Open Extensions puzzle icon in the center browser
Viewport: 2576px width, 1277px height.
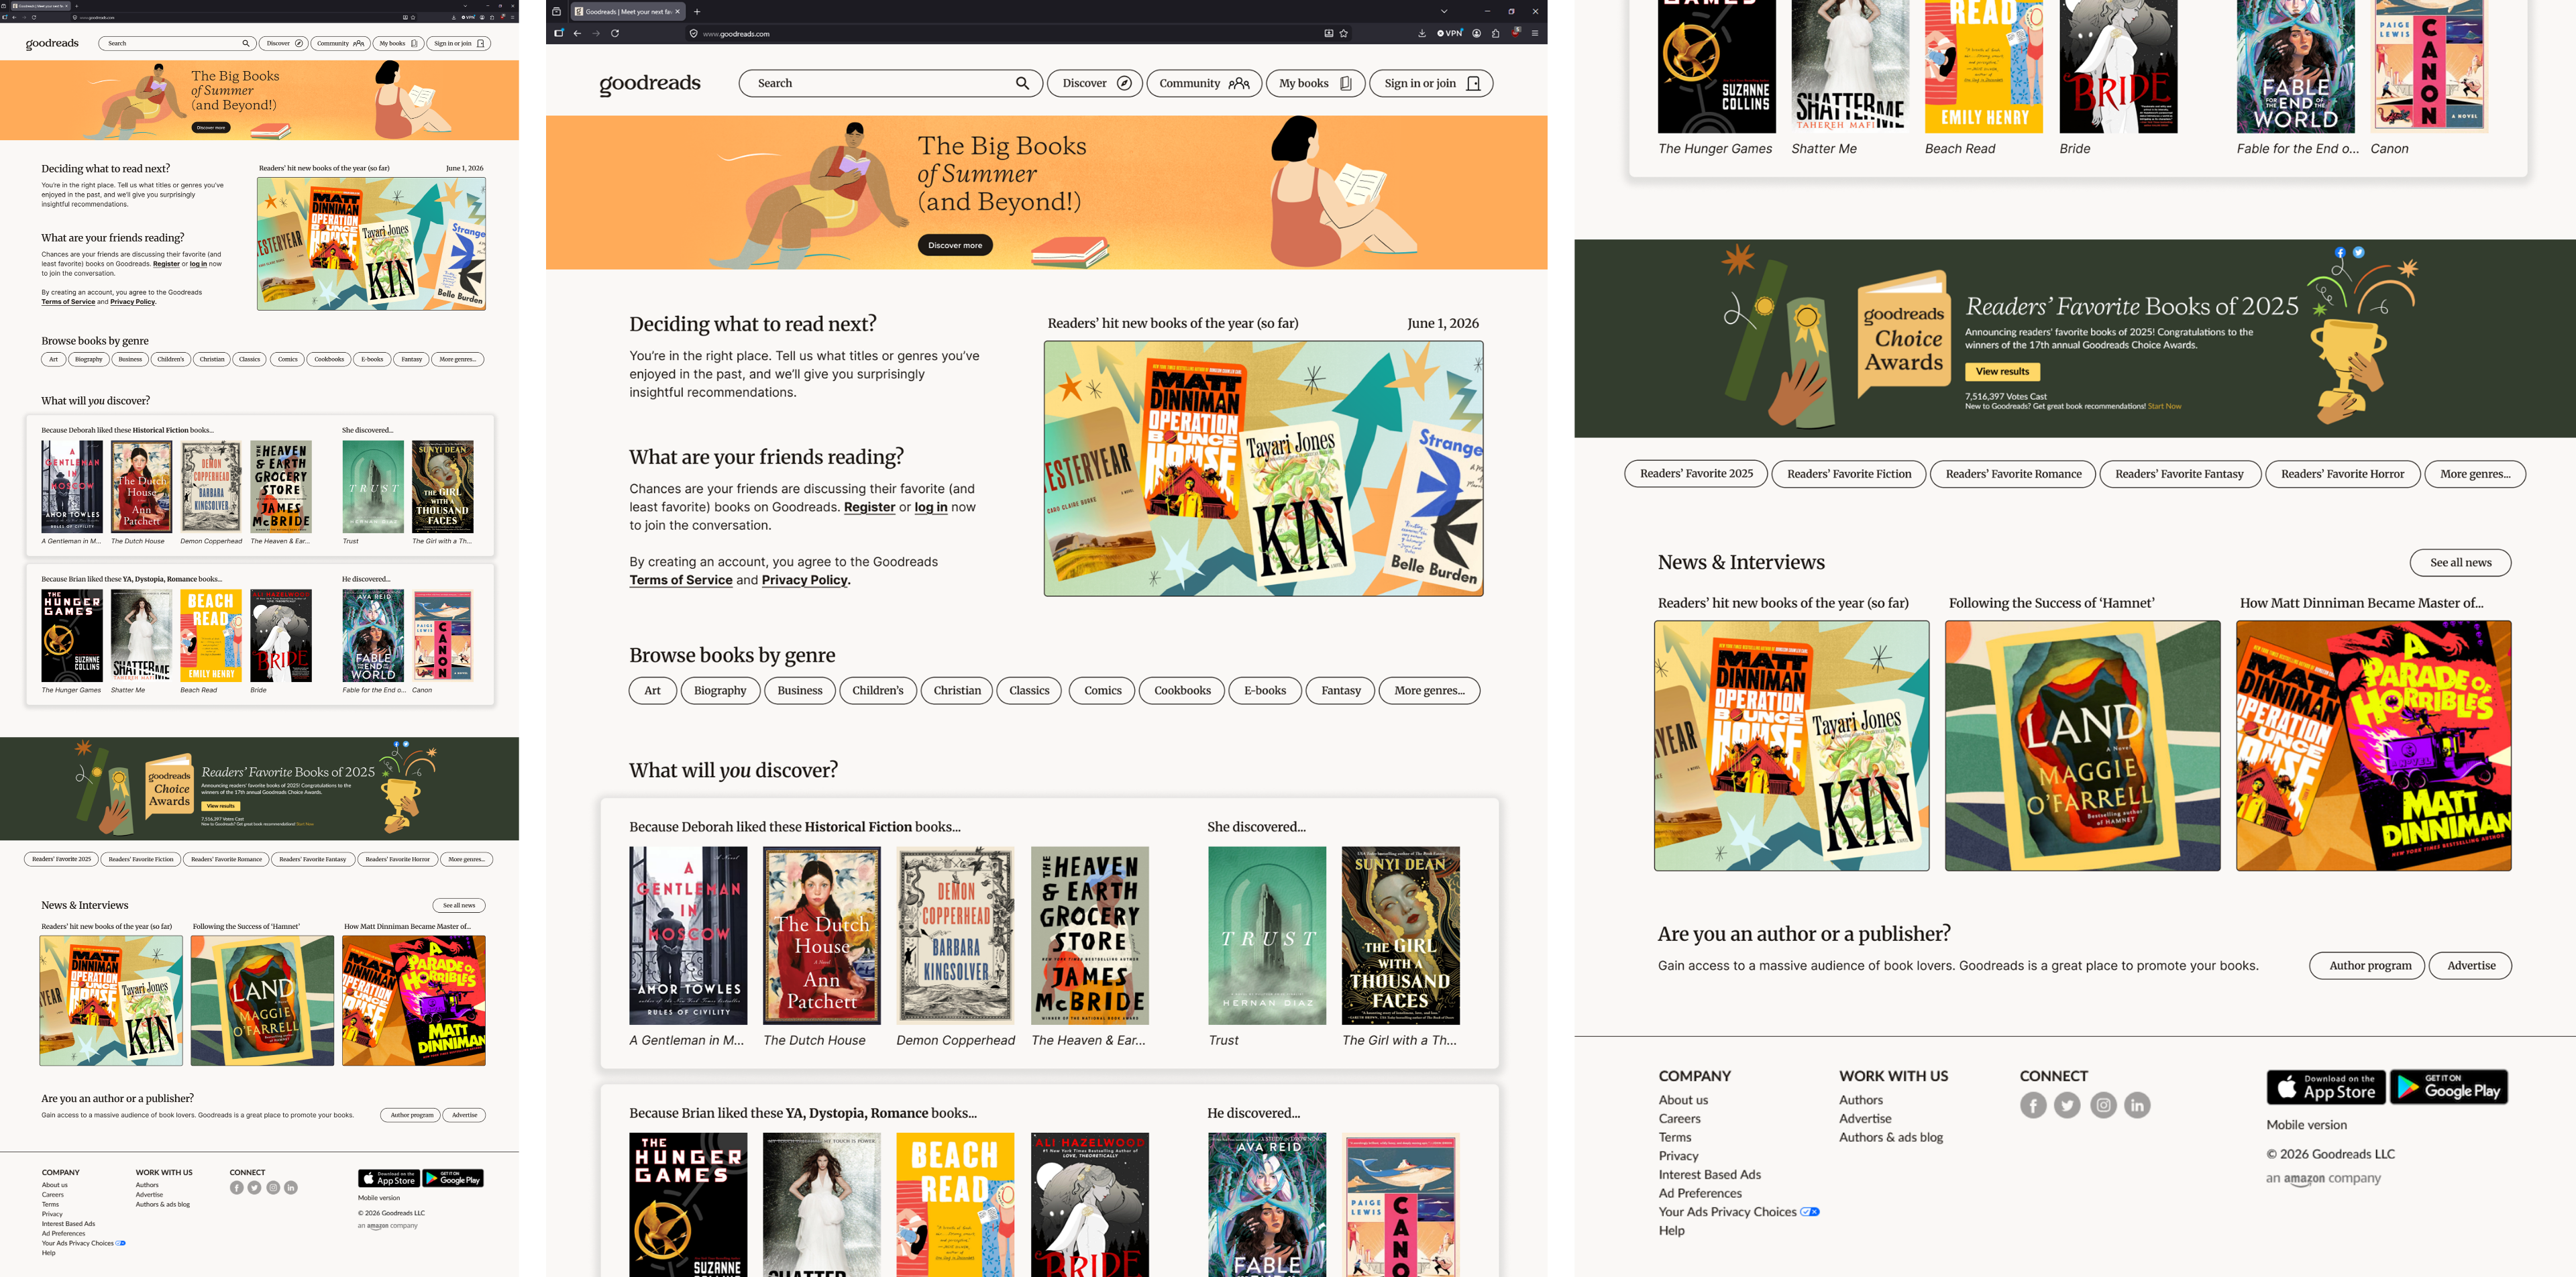(1495, 33)
